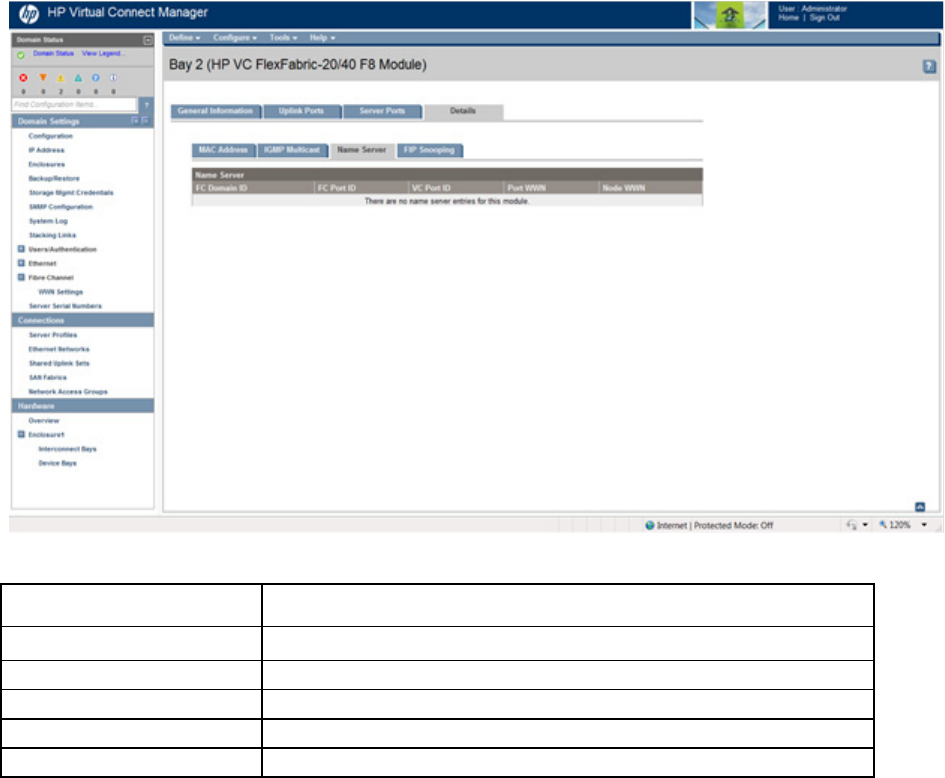Image resolution: width=945 pixels, height=778 pixels.
Task: Open the Tools dropdown menu
Action: click(x=283, y=38)
